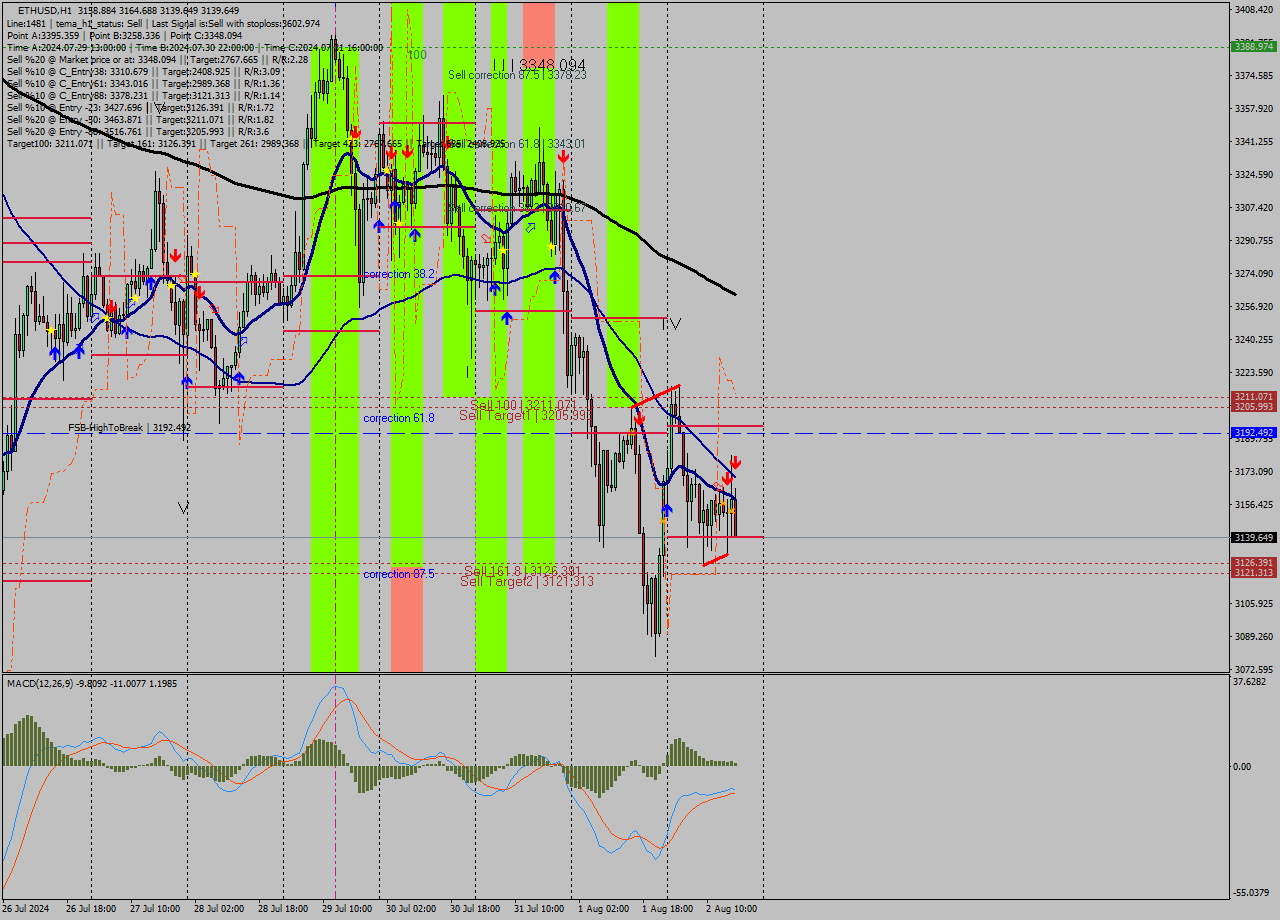Click the blue 3192.492 price tag on axis
This screenshot has height=920, width=1280.
coord(1253,433)
